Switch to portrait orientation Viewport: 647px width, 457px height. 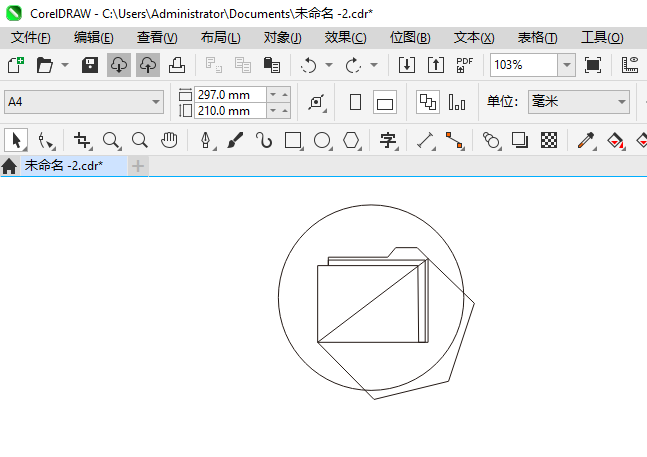tap(355, 102)
